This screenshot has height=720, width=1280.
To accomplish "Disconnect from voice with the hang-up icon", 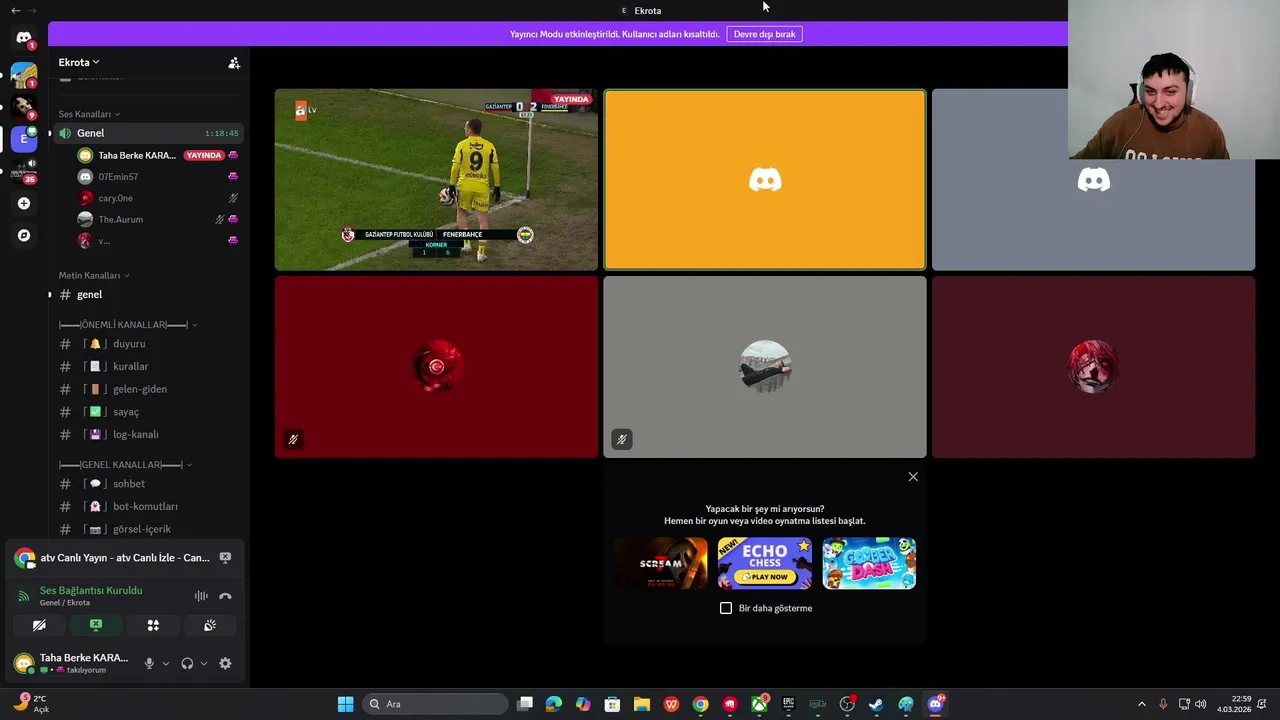I will 225,596.
